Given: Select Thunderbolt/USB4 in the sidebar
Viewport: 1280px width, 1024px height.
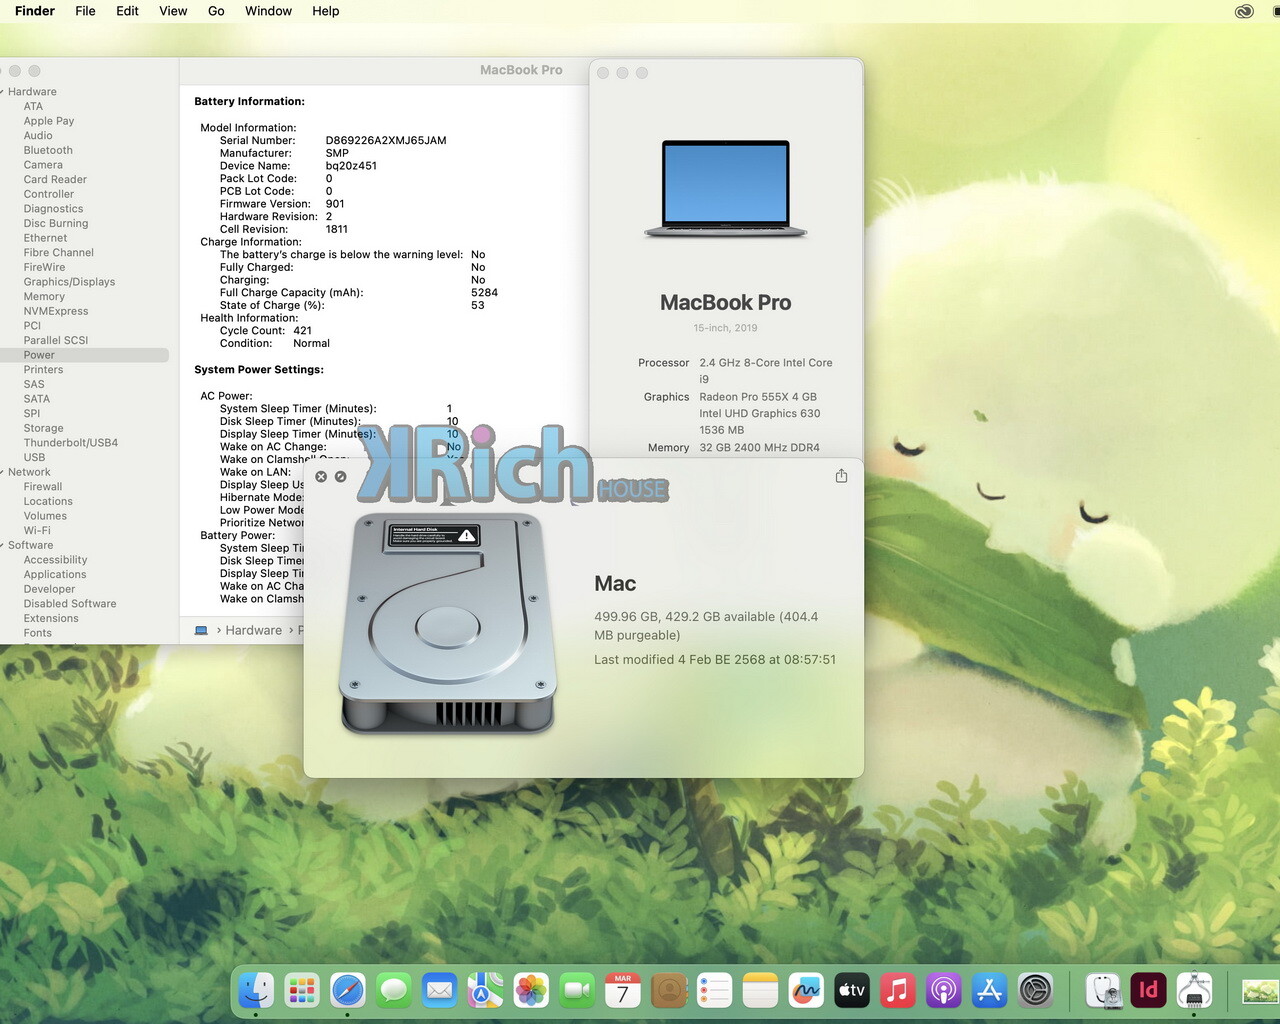Looking at the screenshot, I should 71,443.
